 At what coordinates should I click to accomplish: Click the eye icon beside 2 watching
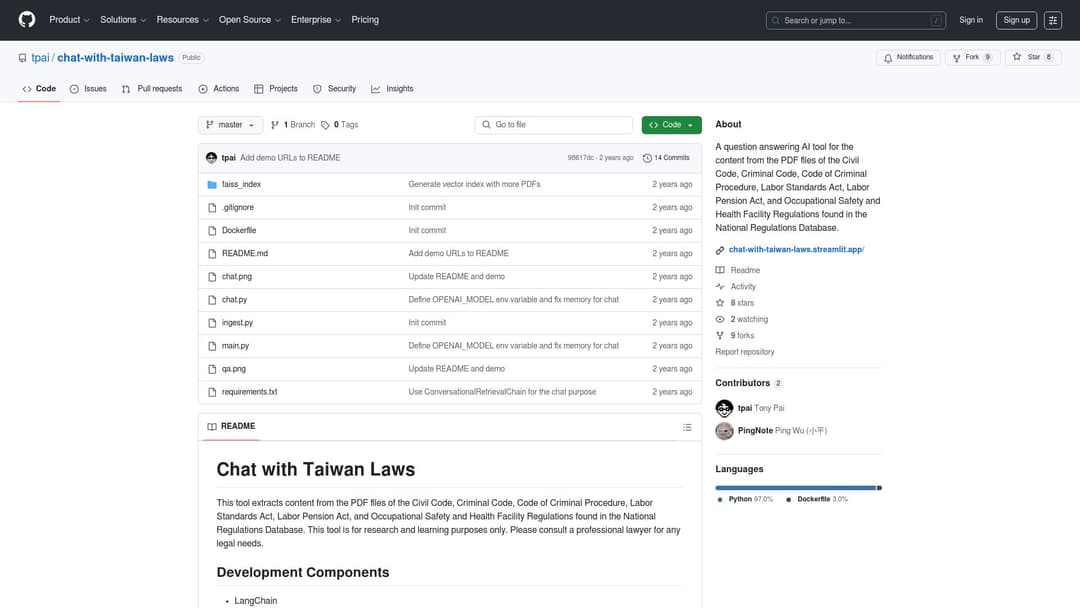(720, 319)
